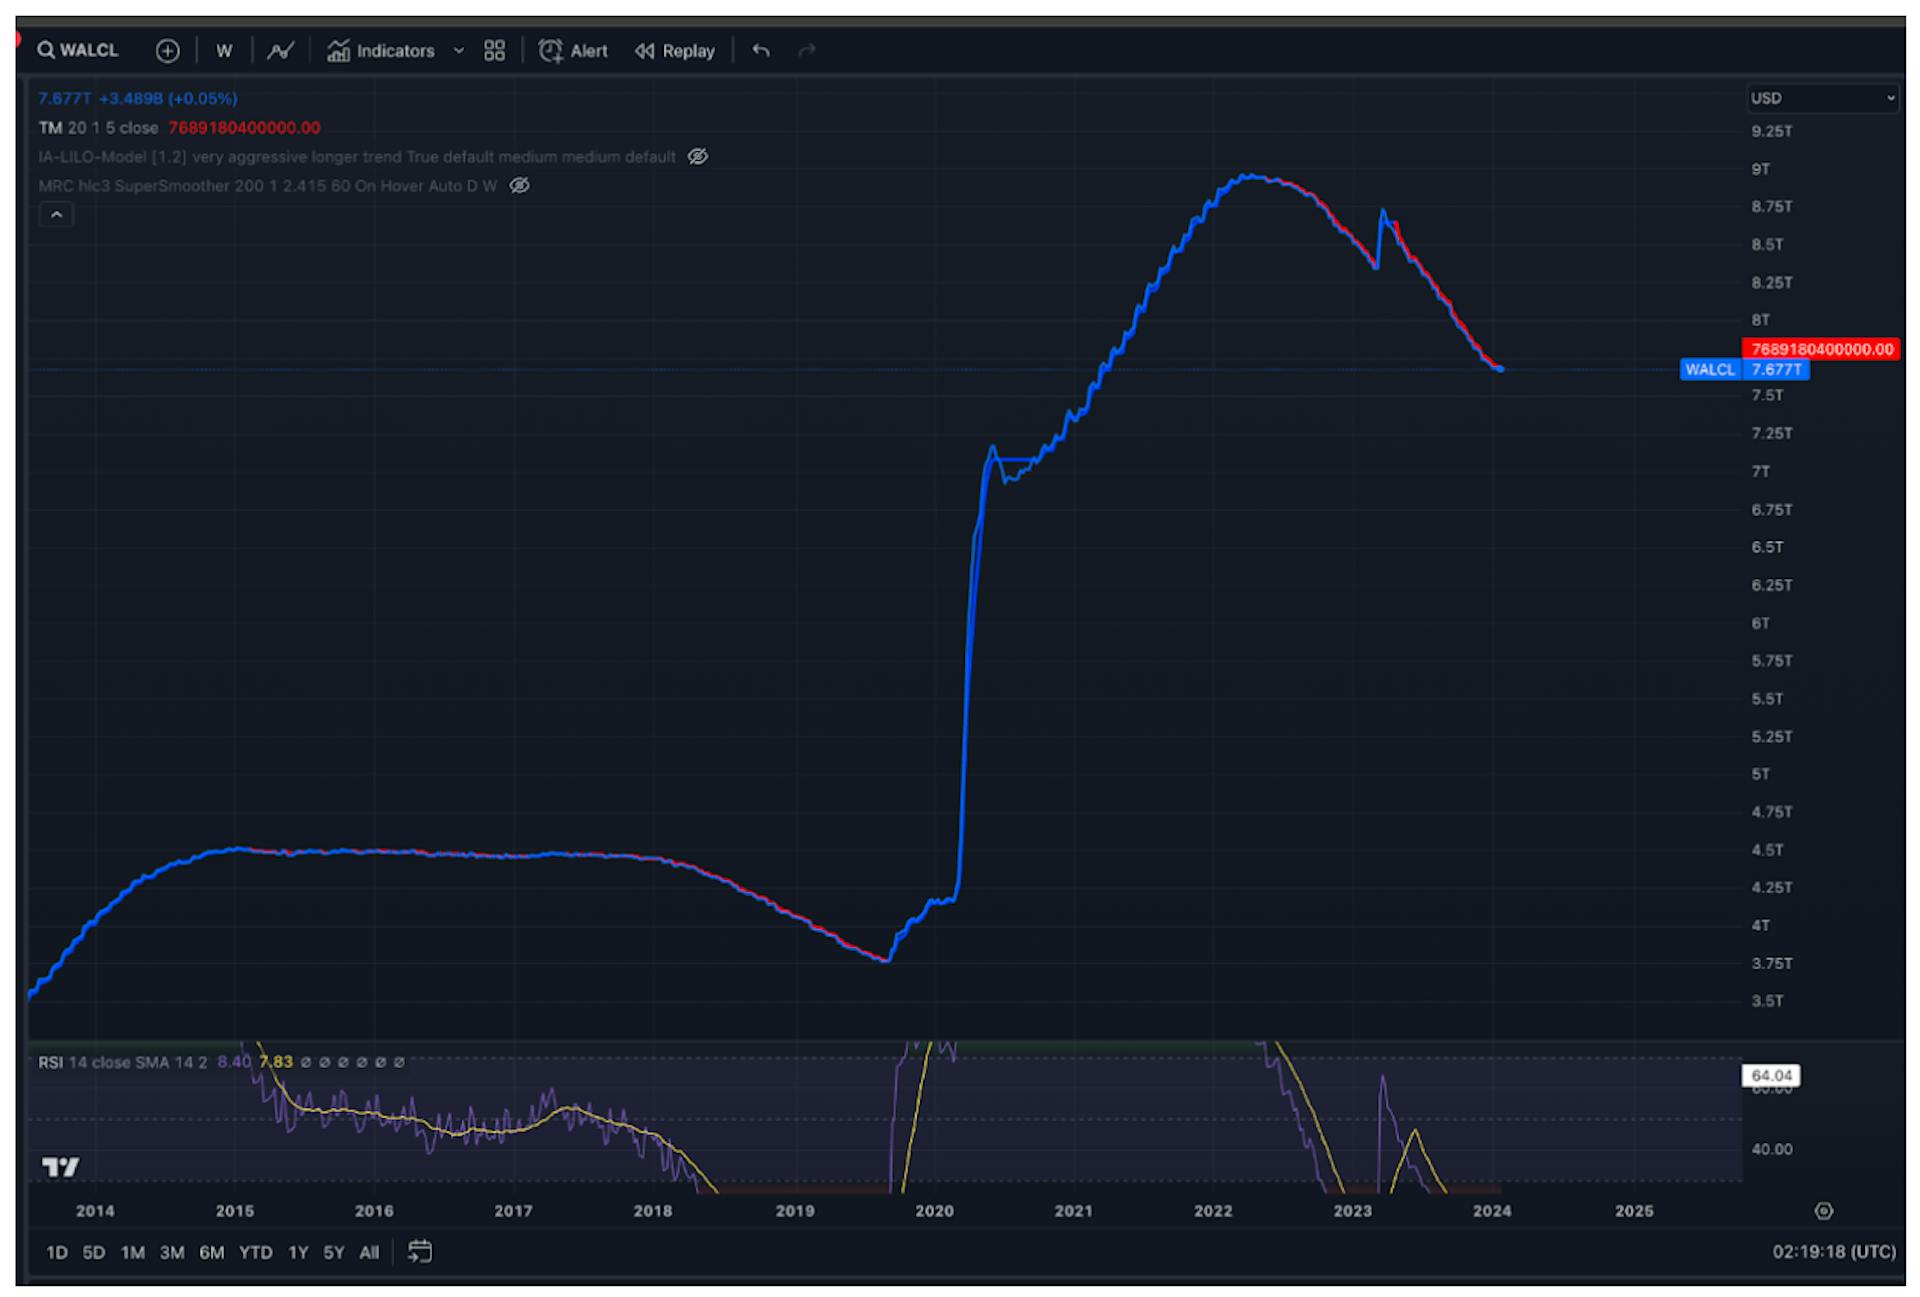
Task: Expand the Indicators favorites dropdown arrow
Action: pyautogui.click(x=459, y=51)
